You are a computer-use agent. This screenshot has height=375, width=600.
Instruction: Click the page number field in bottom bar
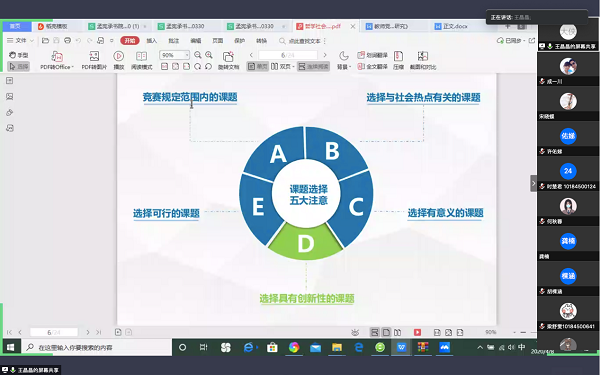(54, 332)
